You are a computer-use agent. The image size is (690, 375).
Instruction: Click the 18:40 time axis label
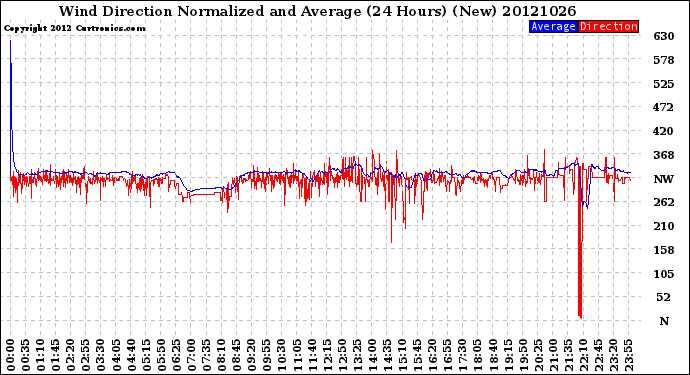493,355
